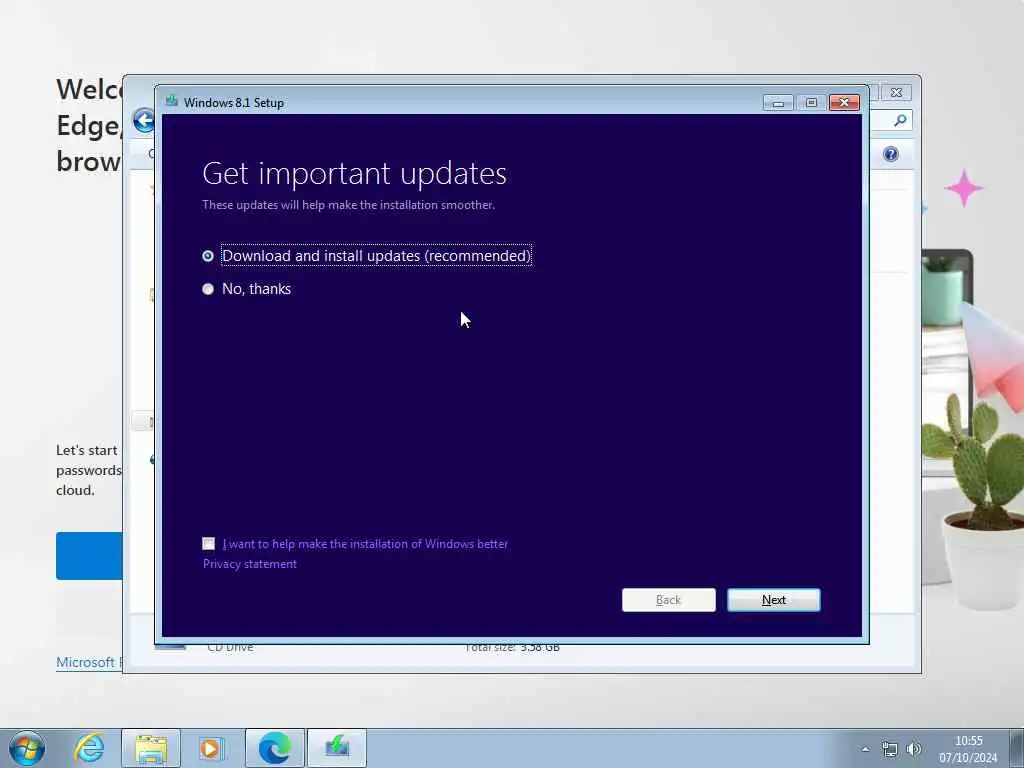1024x768 pixels.
Task: Show hidden system tray icons
Action: coord(865,749)
